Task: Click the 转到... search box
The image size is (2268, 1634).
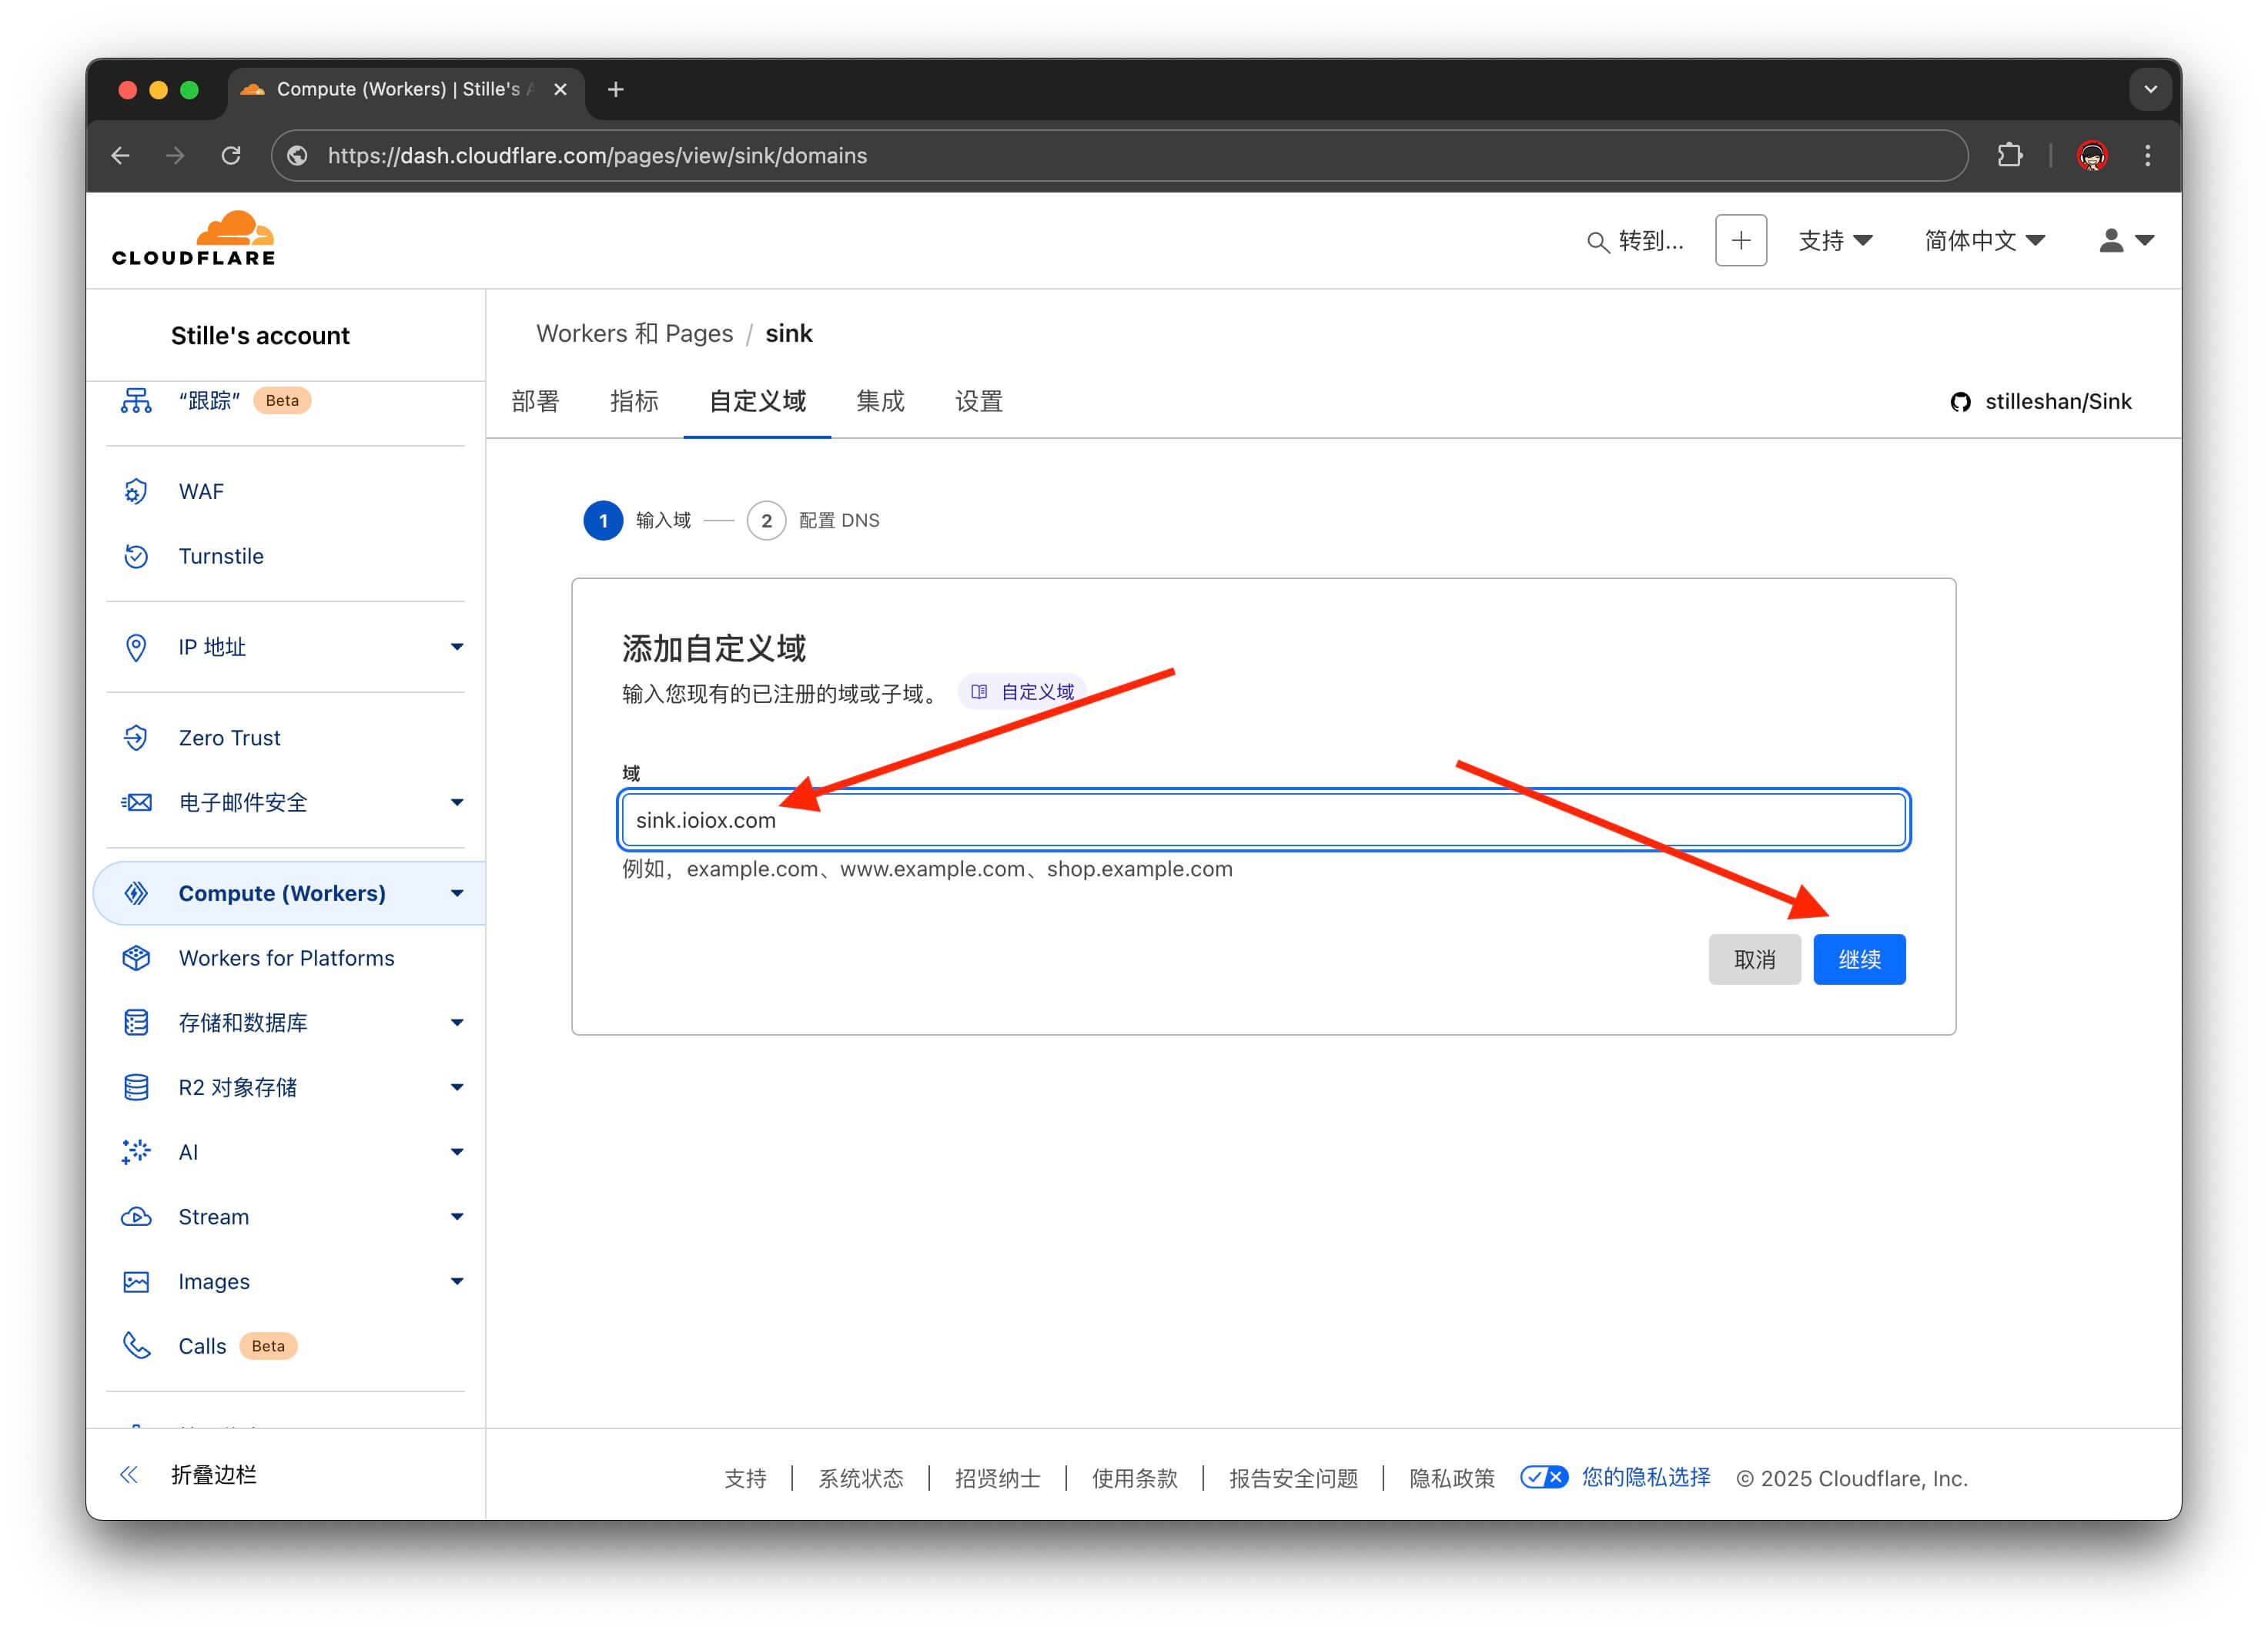Action: [x=1636, y=240]
